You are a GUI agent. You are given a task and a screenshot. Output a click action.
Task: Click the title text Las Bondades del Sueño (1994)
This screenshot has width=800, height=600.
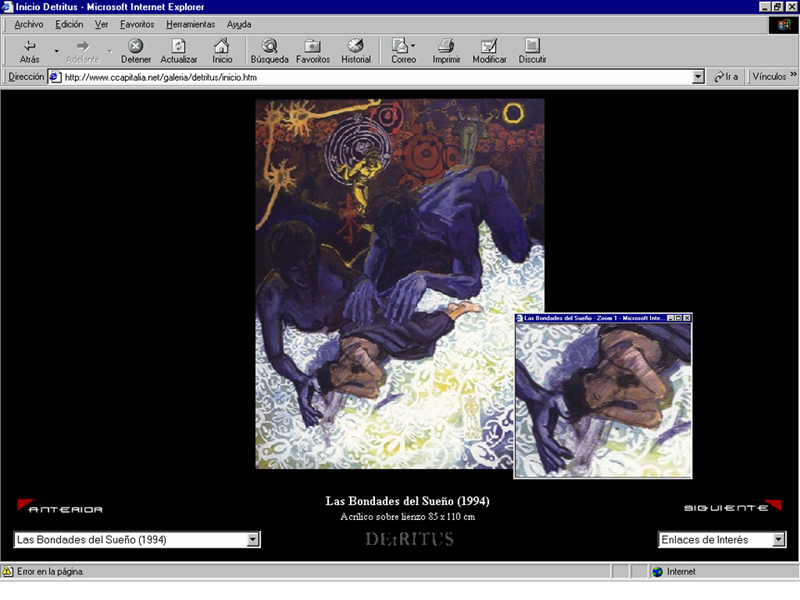click(x=408, y=501)
